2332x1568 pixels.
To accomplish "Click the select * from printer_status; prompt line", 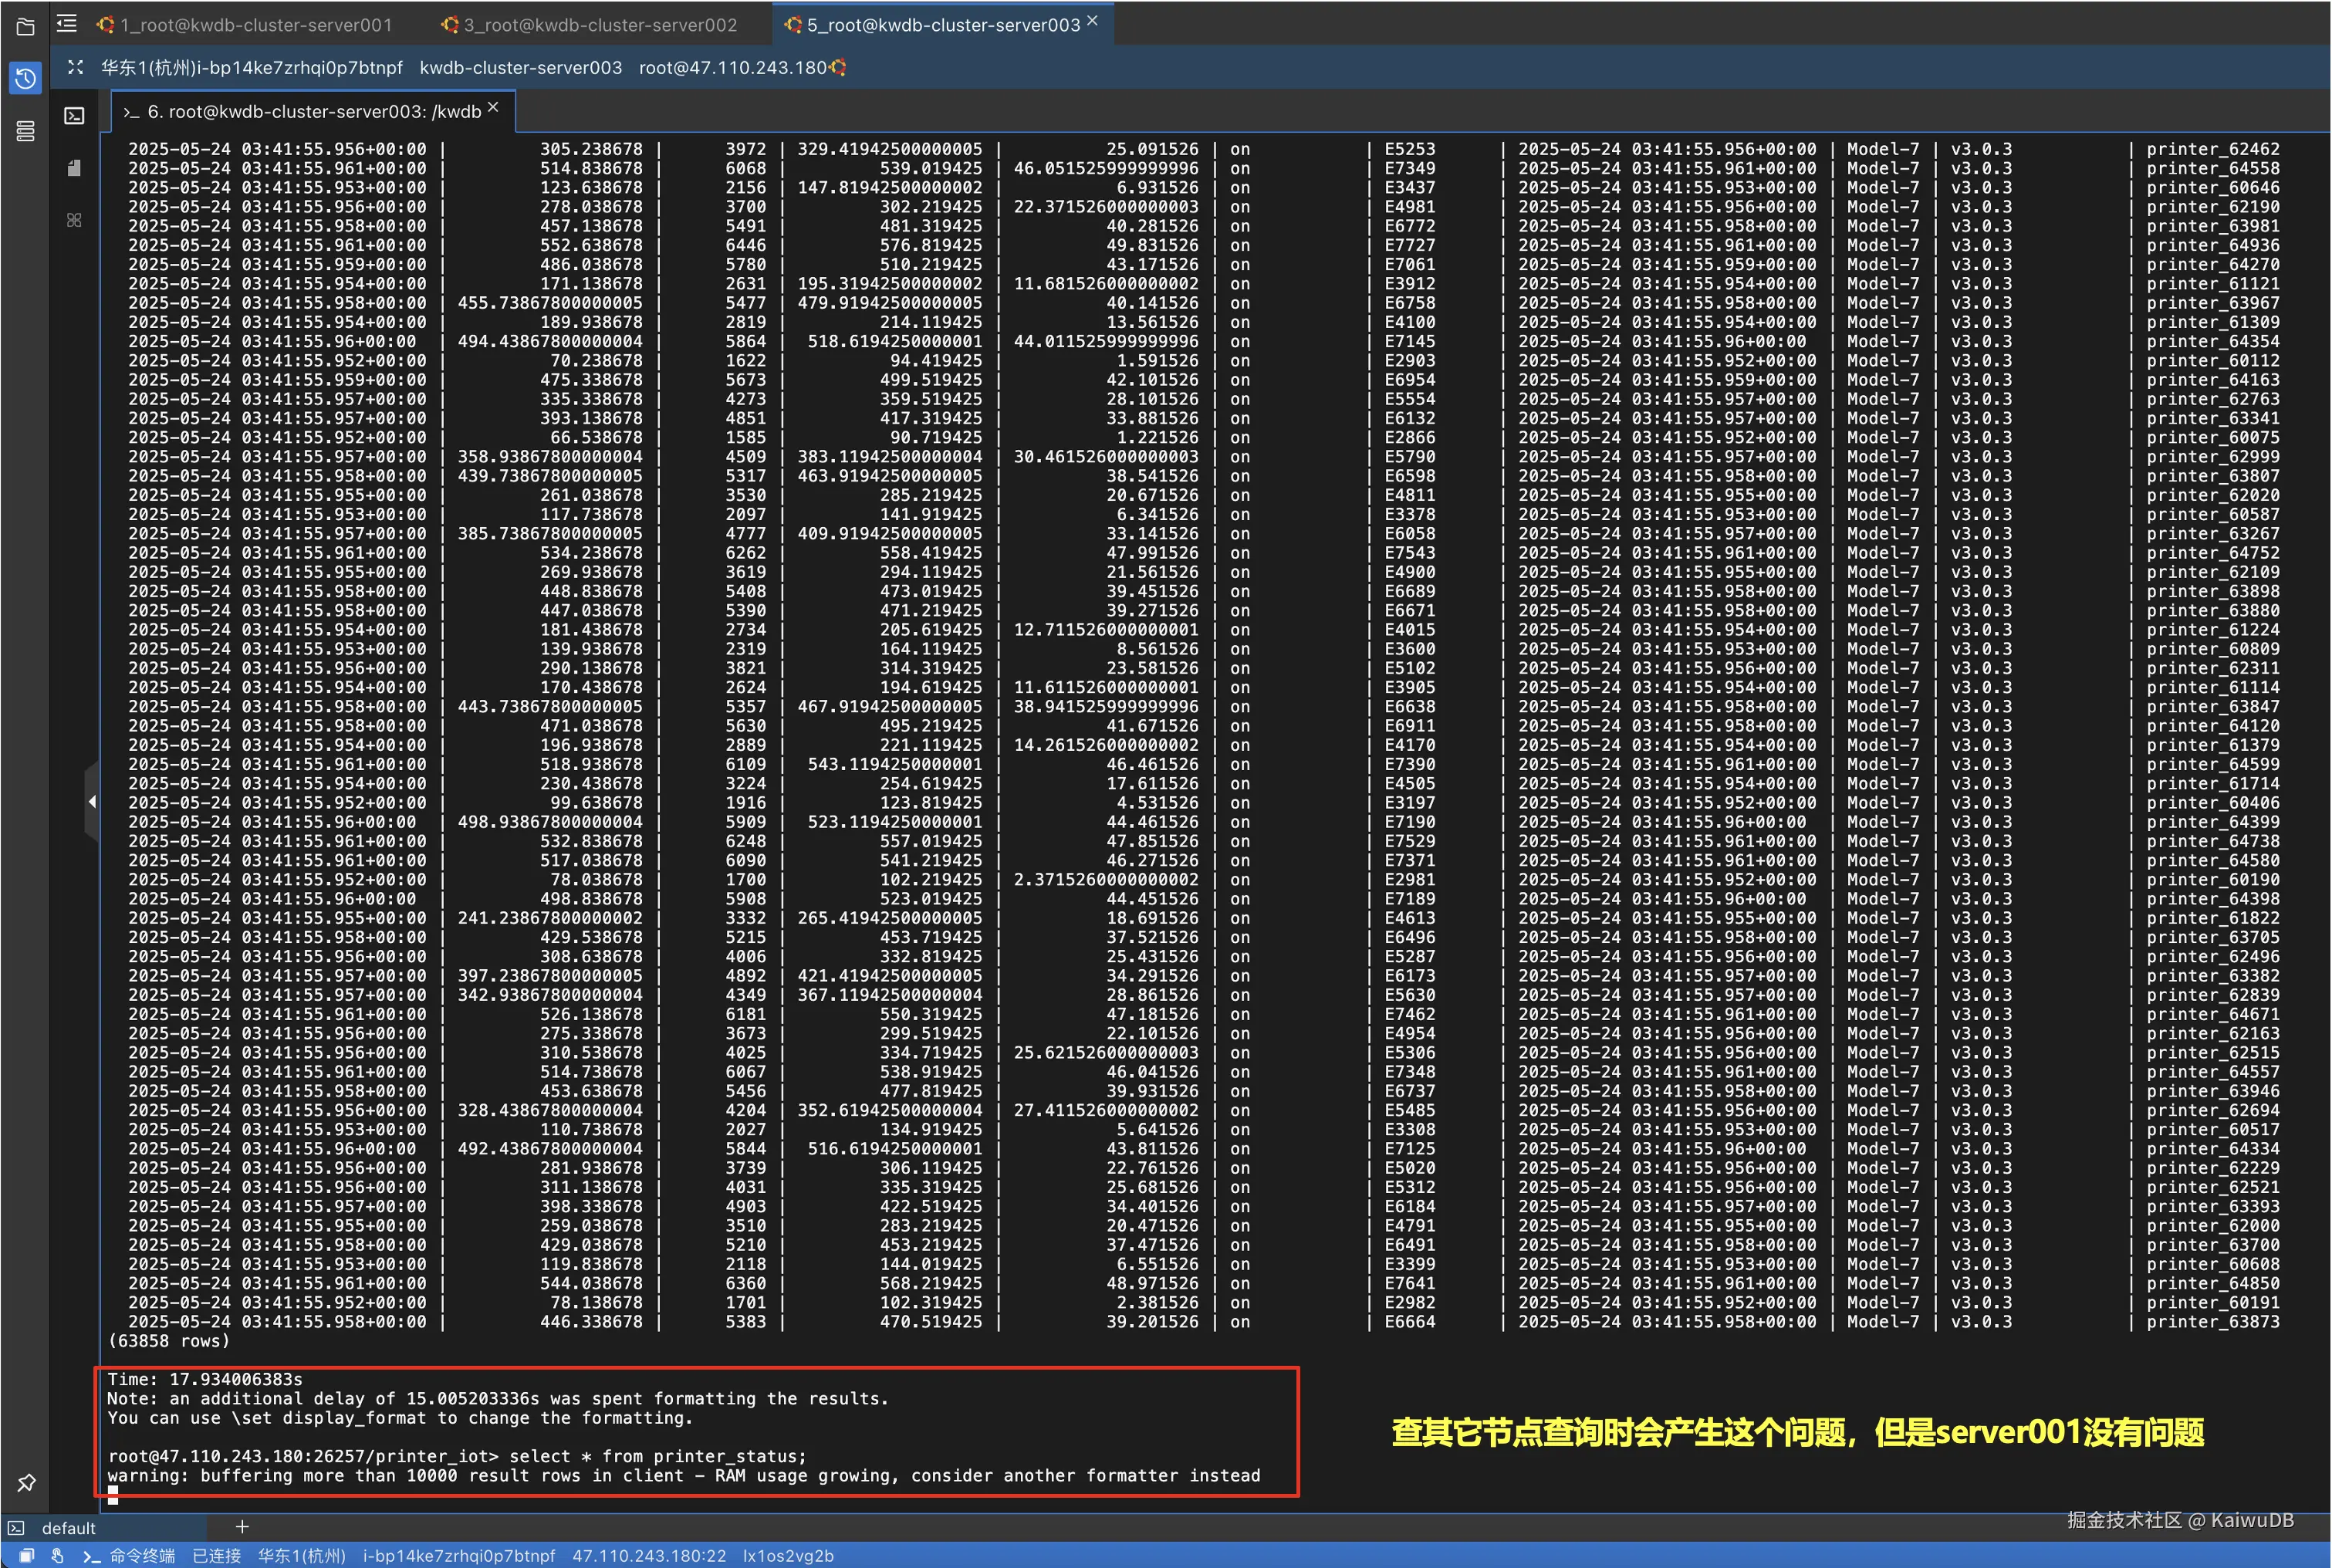I will tap(457, 1456).
